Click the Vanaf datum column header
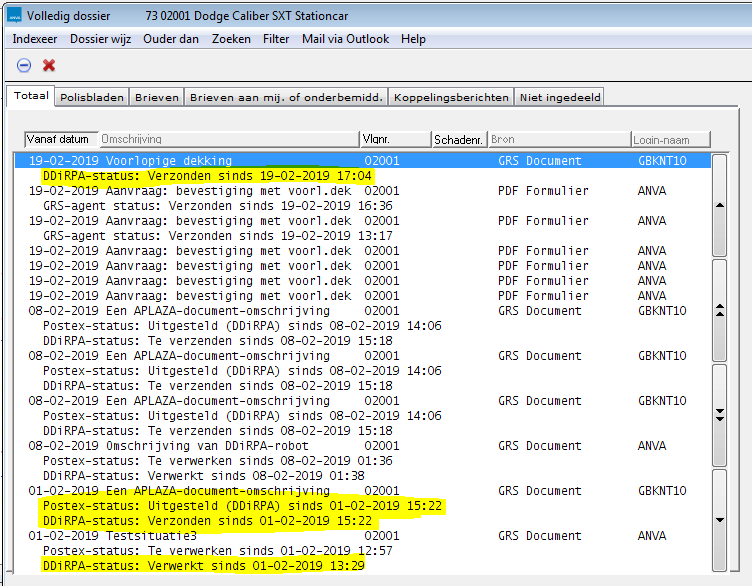This screenshot has height=586, width=752. tap(61, 139)
